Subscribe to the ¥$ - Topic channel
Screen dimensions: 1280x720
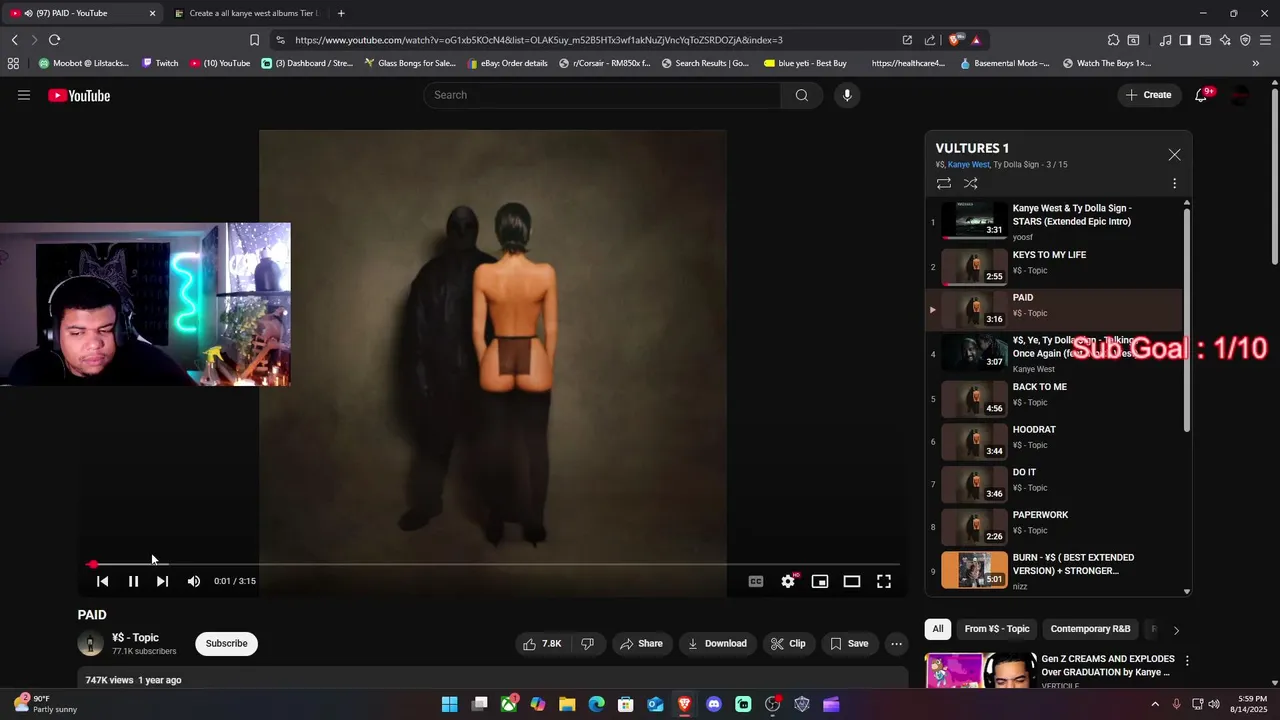click(x=226, y=643)
